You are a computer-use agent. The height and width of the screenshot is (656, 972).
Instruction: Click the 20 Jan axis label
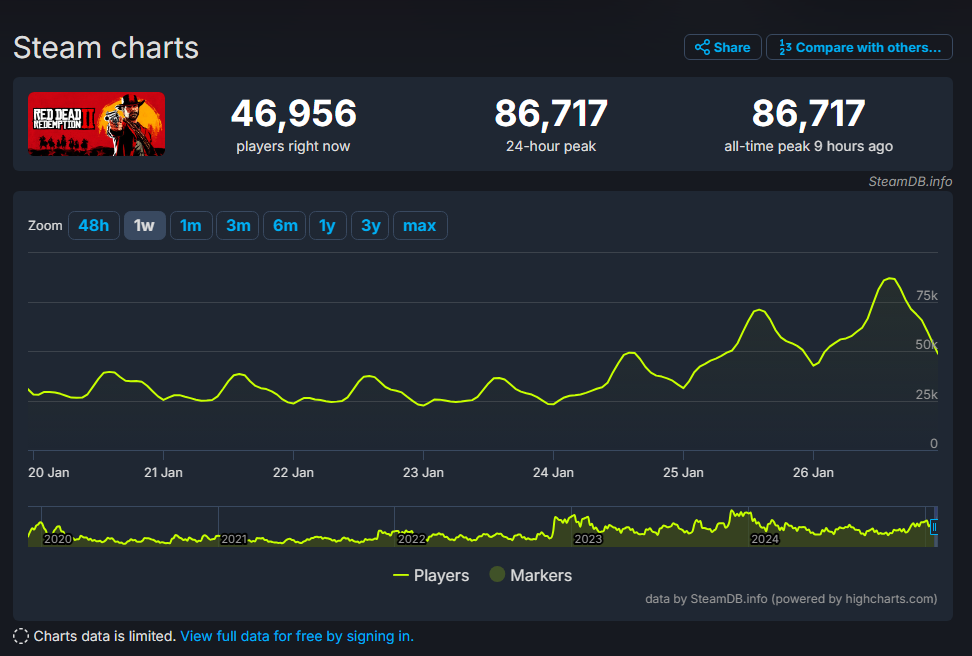[x=49, y=472]
